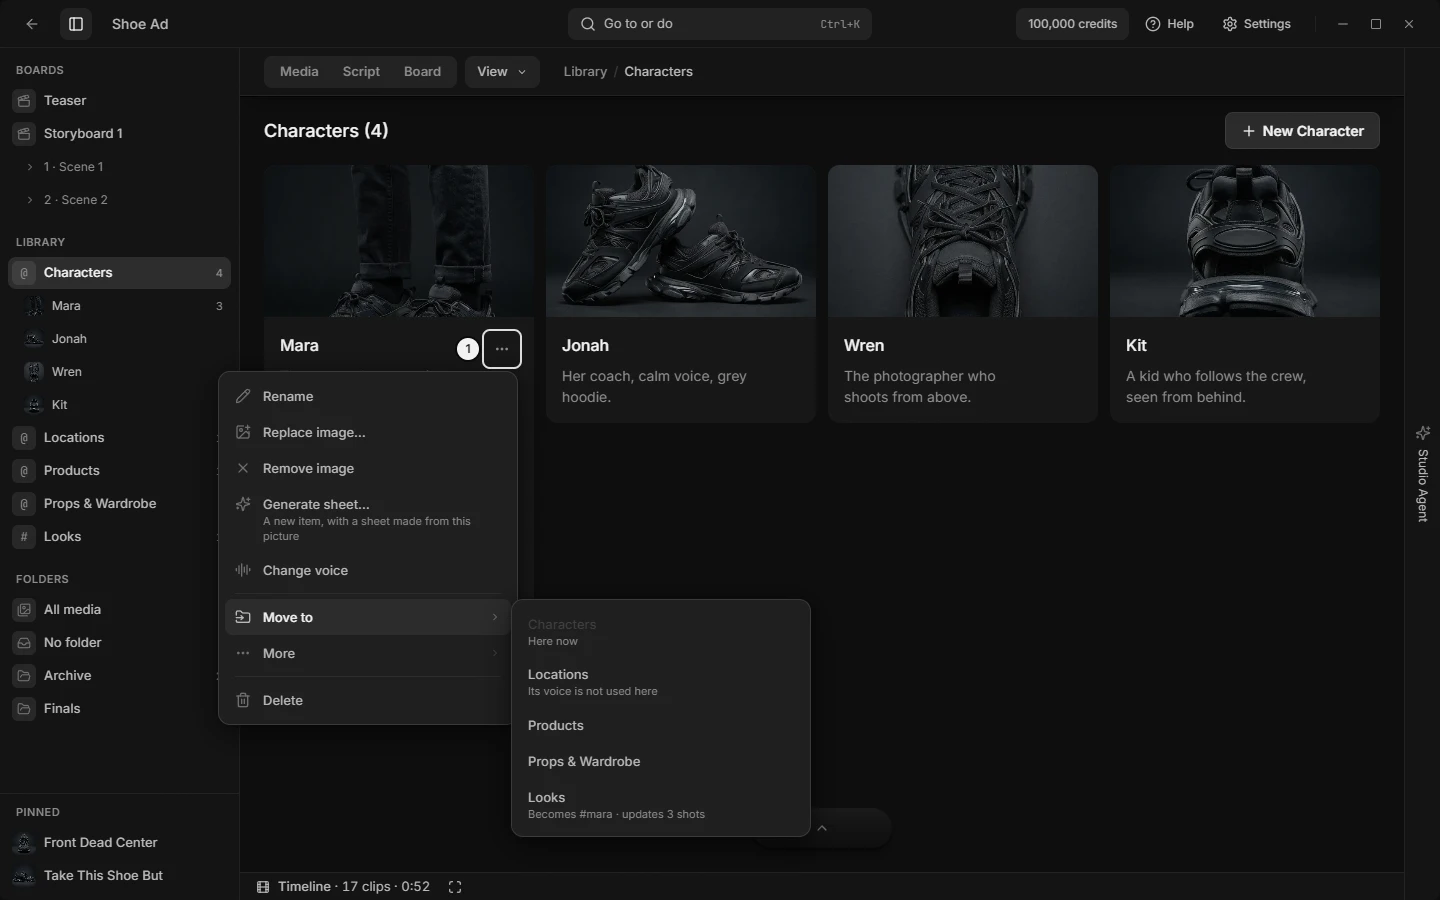
Task: Open the Mara card three-dots menu
Action: pyautogui.click(x=502, y=349)
